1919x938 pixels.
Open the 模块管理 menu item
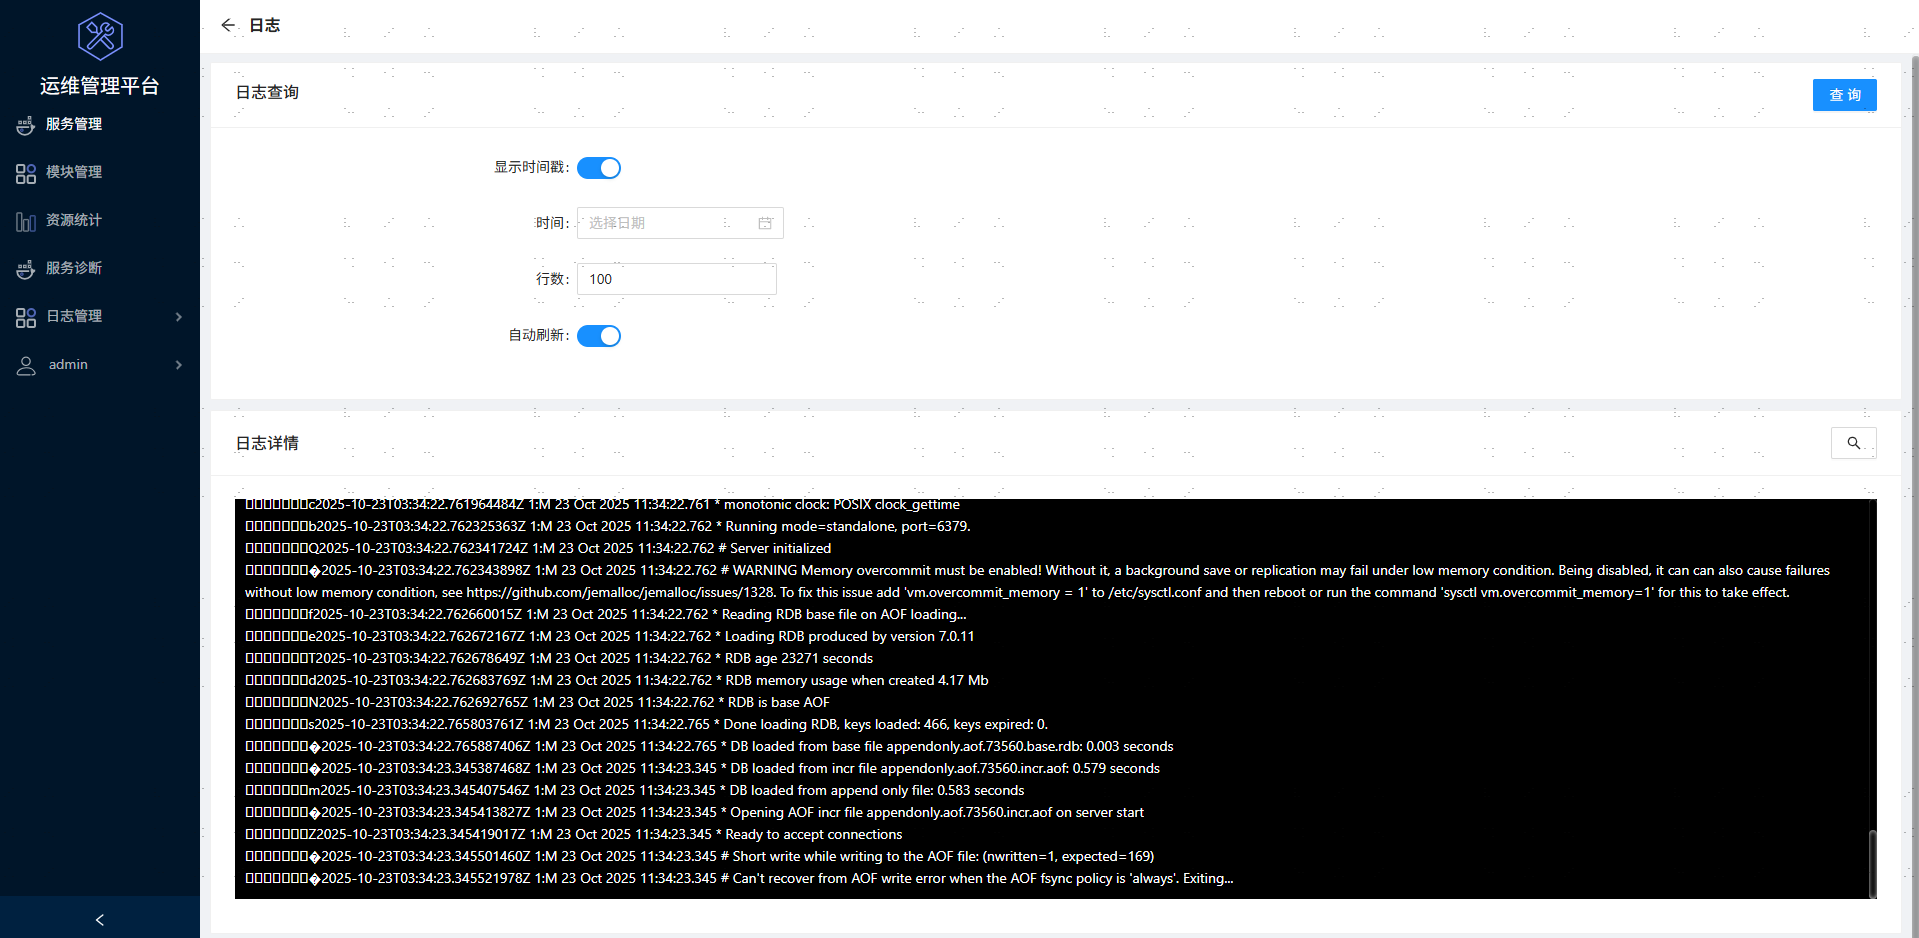(x=74, y=172)
